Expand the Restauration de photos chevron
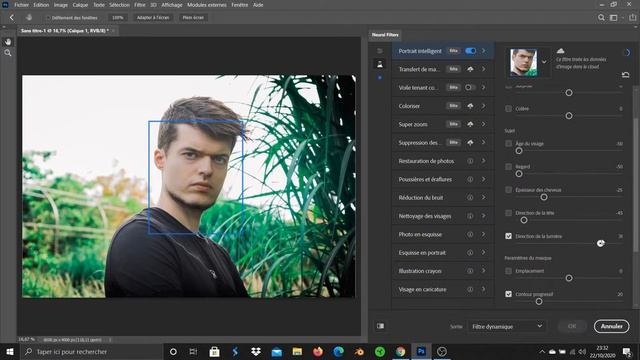 [x=484, y=161]
